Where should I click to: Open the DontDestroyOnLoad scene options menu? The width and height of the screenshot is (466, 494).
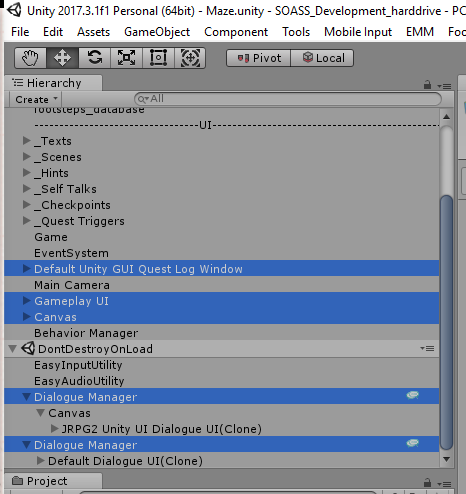point(427,348)
